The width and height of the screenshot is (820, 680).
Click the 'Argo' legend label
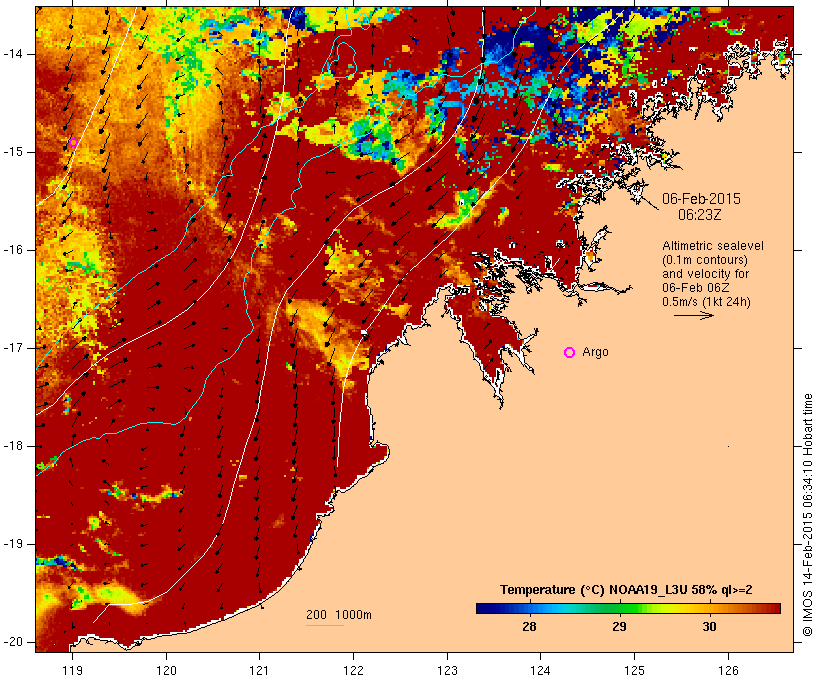[596, 352]
